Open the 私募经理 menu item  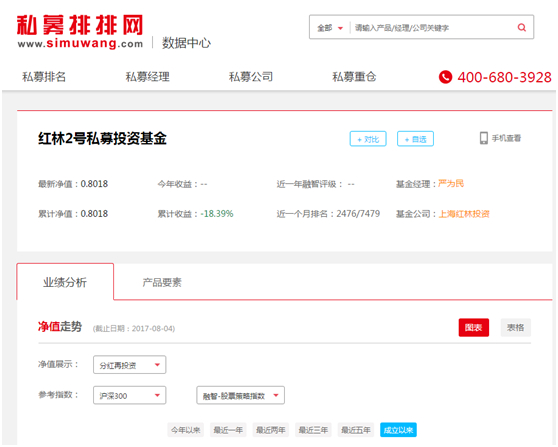coord(147,77)
